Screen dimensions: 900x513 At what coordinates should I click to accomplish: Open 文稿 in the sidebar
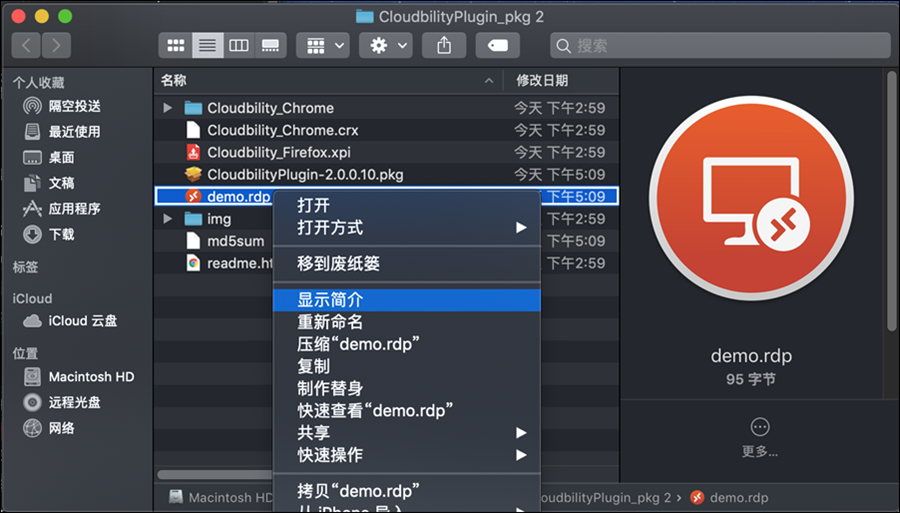[x=49, y=183]
